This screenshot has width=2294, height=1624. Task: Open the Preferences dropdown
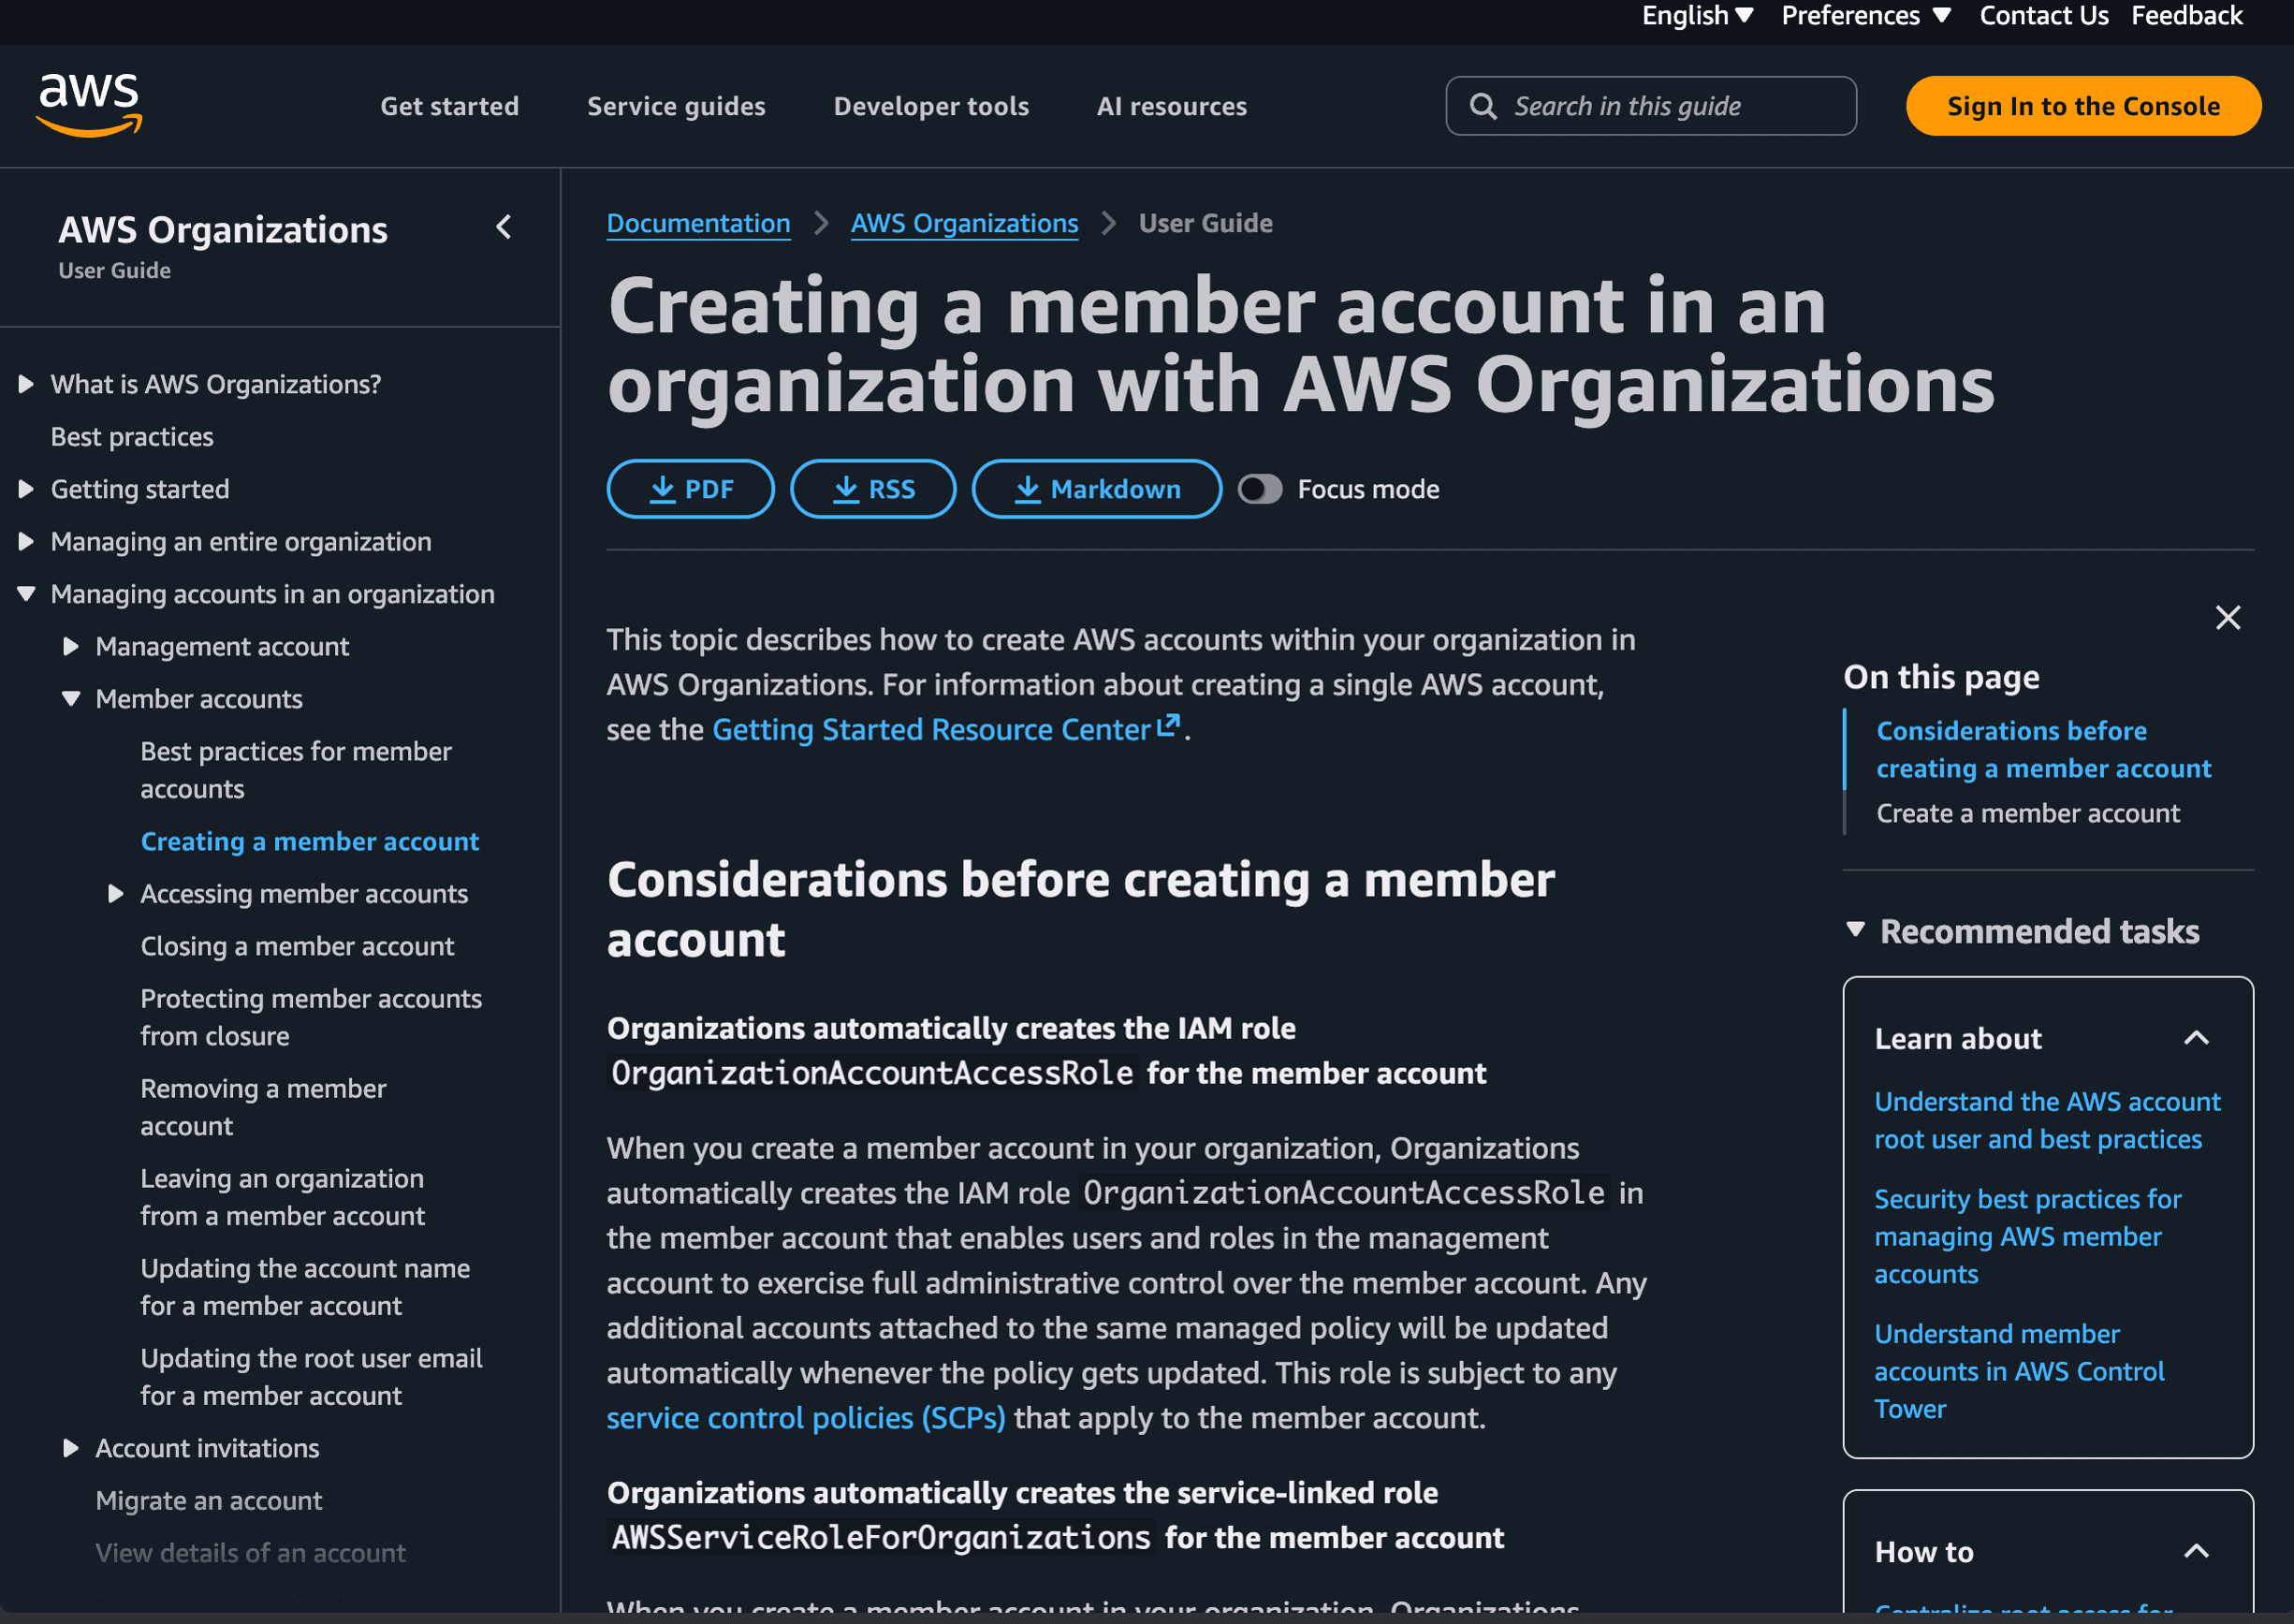coord(1865,16)
